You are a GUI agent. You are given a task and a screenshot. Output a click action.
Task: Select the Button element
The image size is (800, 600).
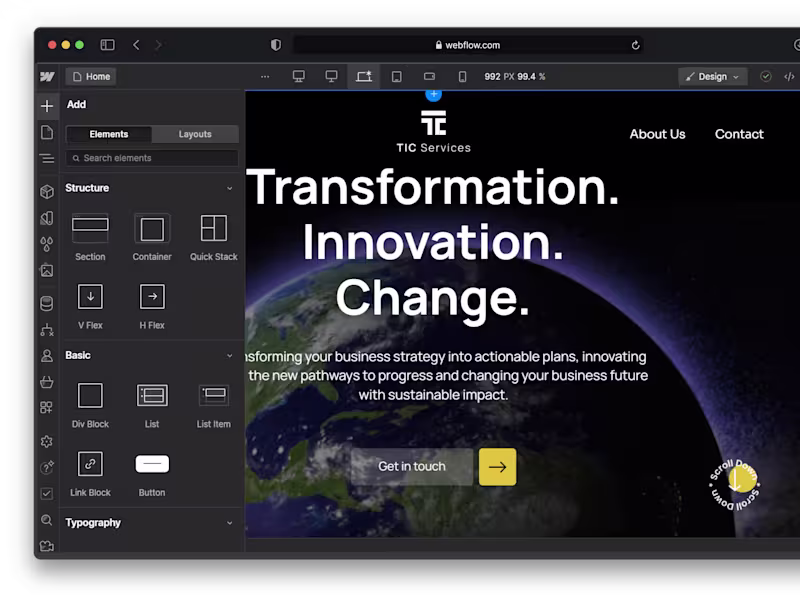[152, 474]
